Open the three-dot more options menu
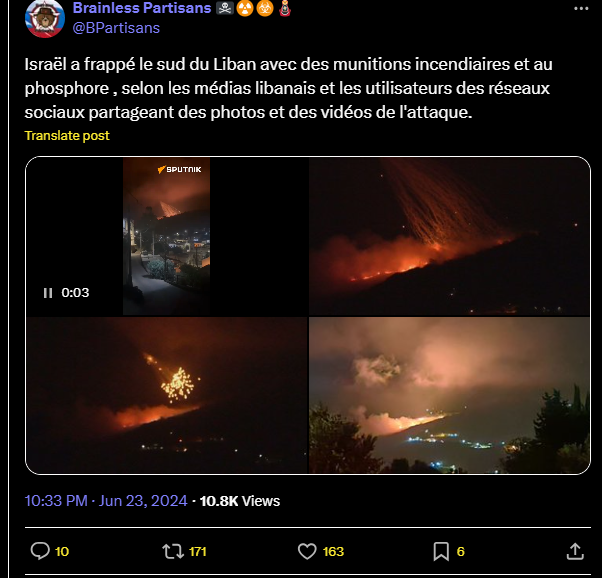Image resolution: width=602 pixels, height=578 pixels. [581, 8]
